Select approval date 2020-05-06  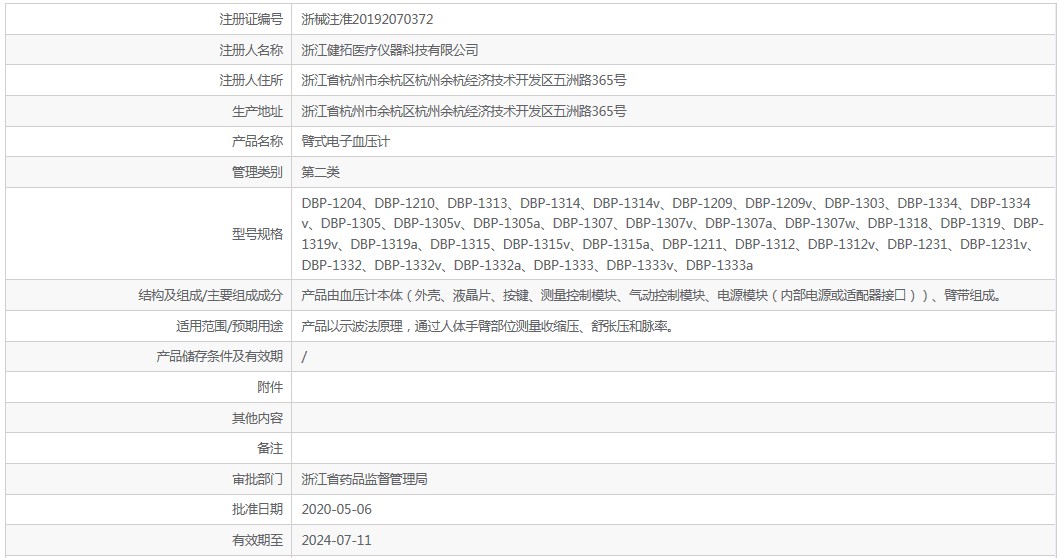pyautogui.click(x=336, y=509)
